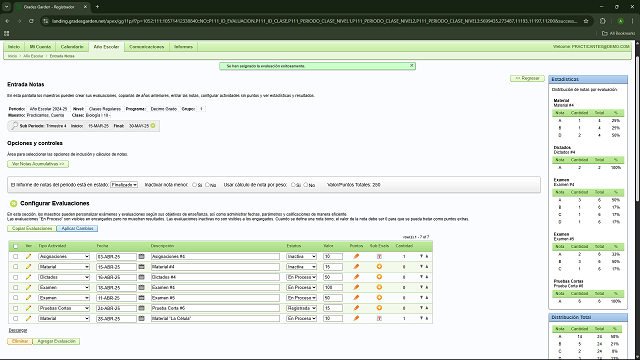Open points entry for Examen #4
The image size is (640, 360).
click(x=356, y=287)
